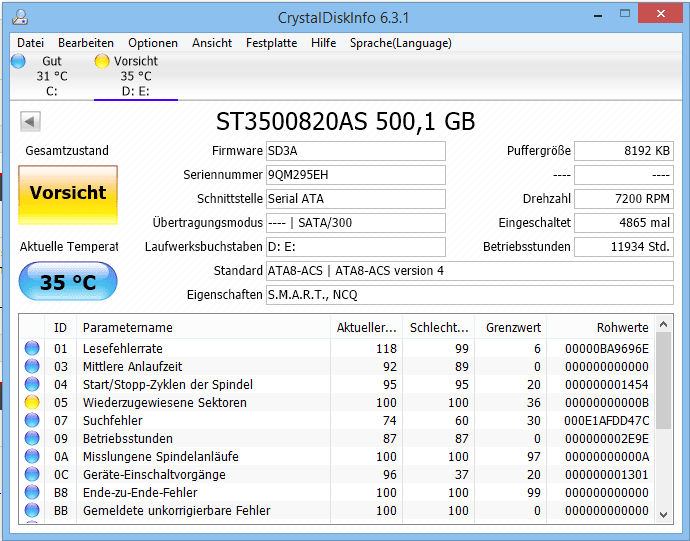This screenshot has width=690, height=541.
Task: Open the Hilfe menu
Action: point(323,43)
